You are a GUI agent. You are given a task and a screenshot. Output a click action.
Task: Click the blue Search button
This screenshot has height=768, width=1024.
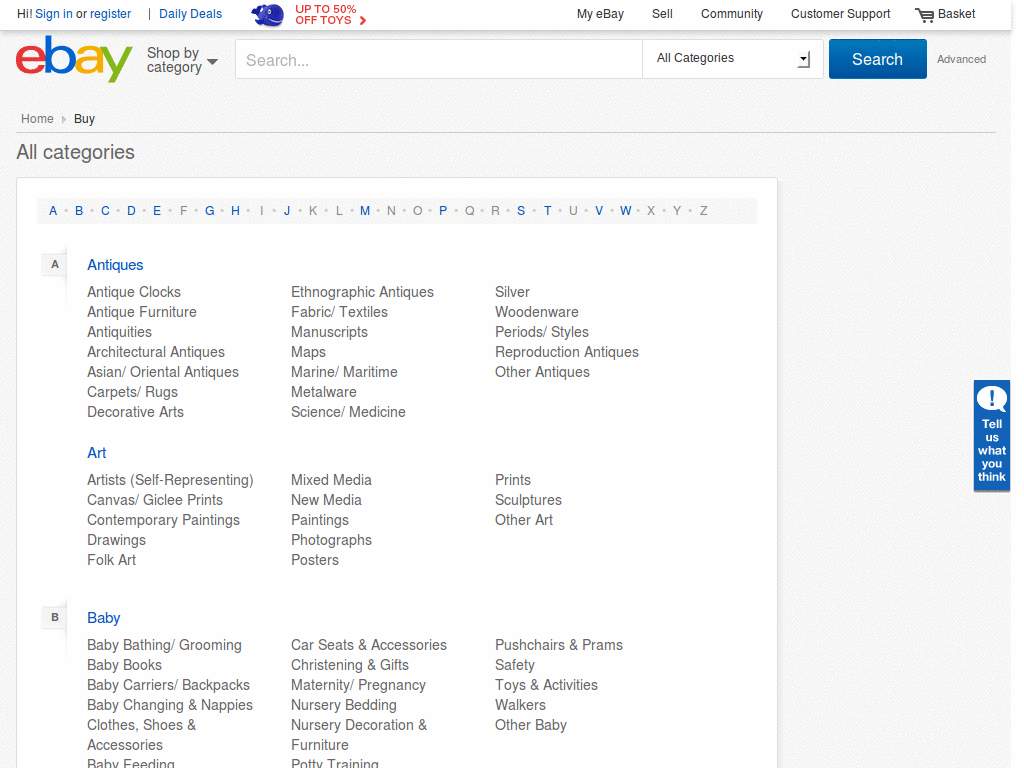877,59
